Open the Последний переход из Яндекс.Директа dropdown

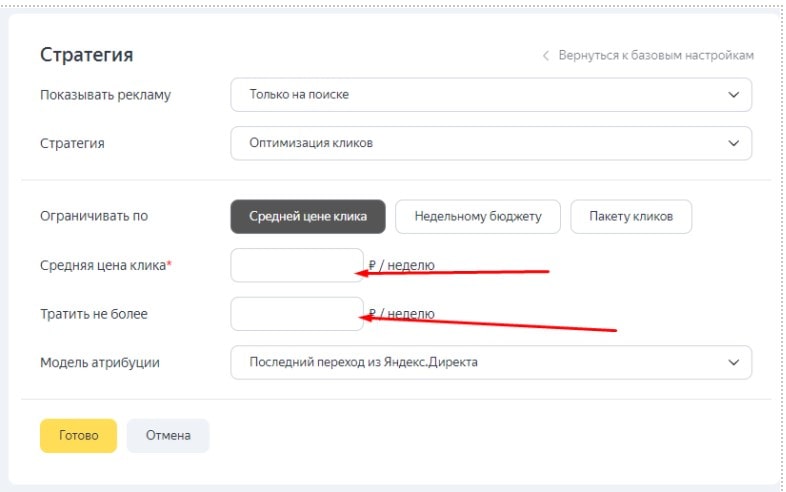[490, 362]
